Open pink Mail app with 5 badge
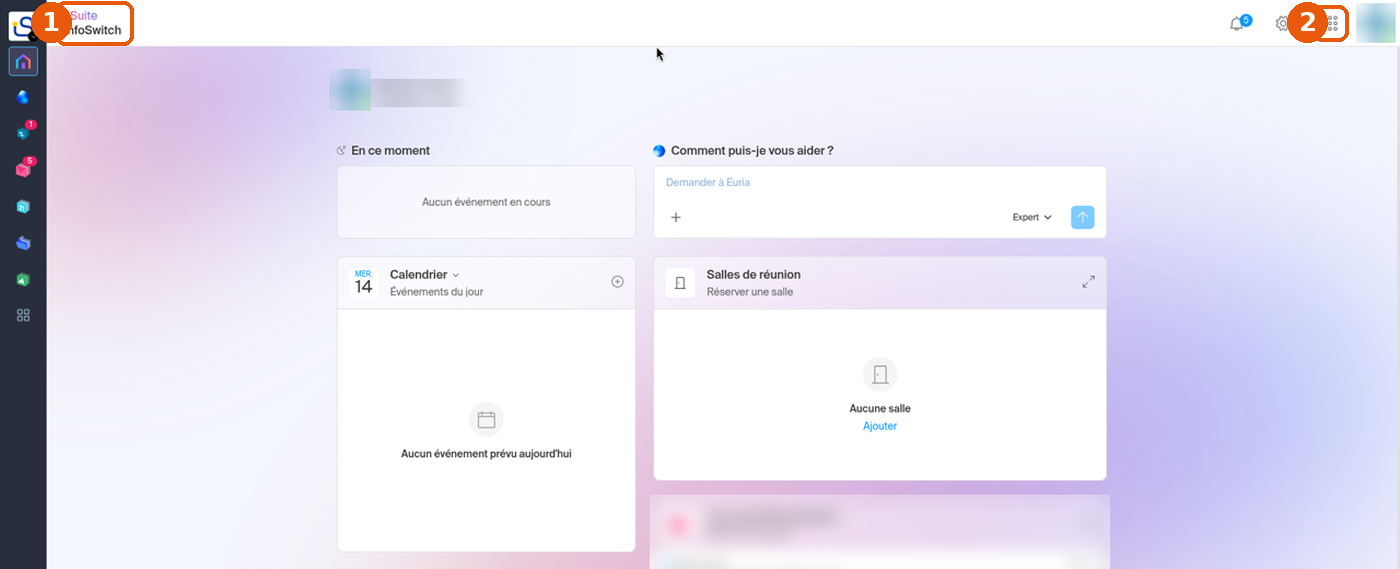1400x569 pixels. (x=23, y=169)
